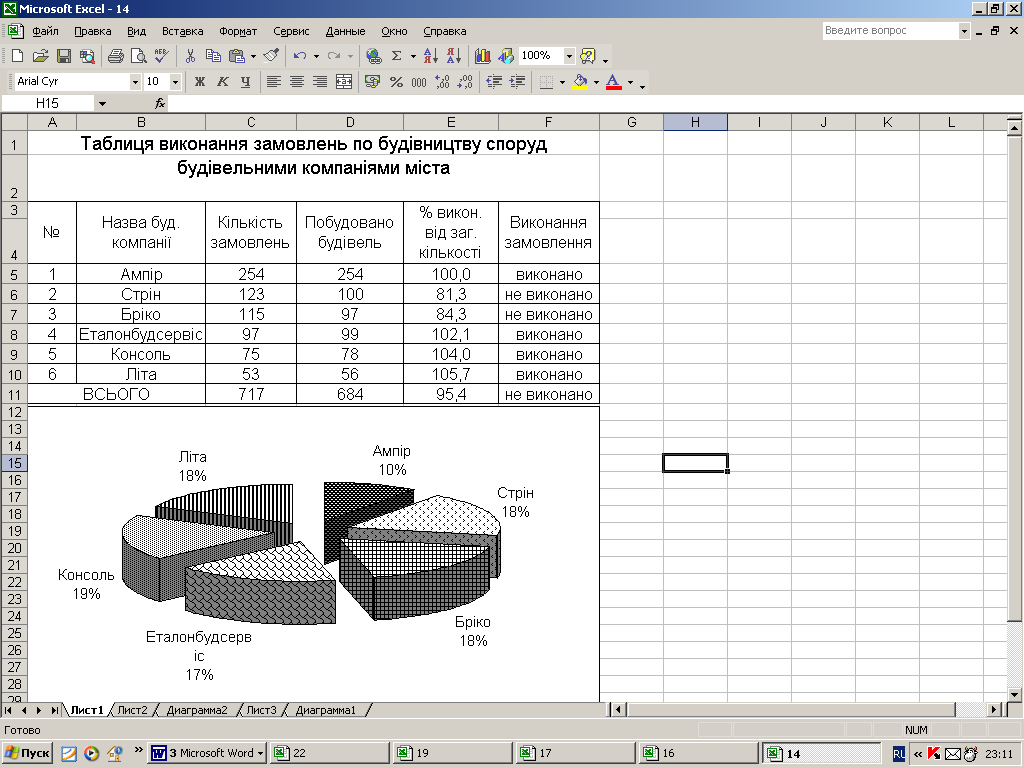Switch to the Диаграмма2 sheet tab
This screenshot has width=1024, height=768.
[197, 710]
